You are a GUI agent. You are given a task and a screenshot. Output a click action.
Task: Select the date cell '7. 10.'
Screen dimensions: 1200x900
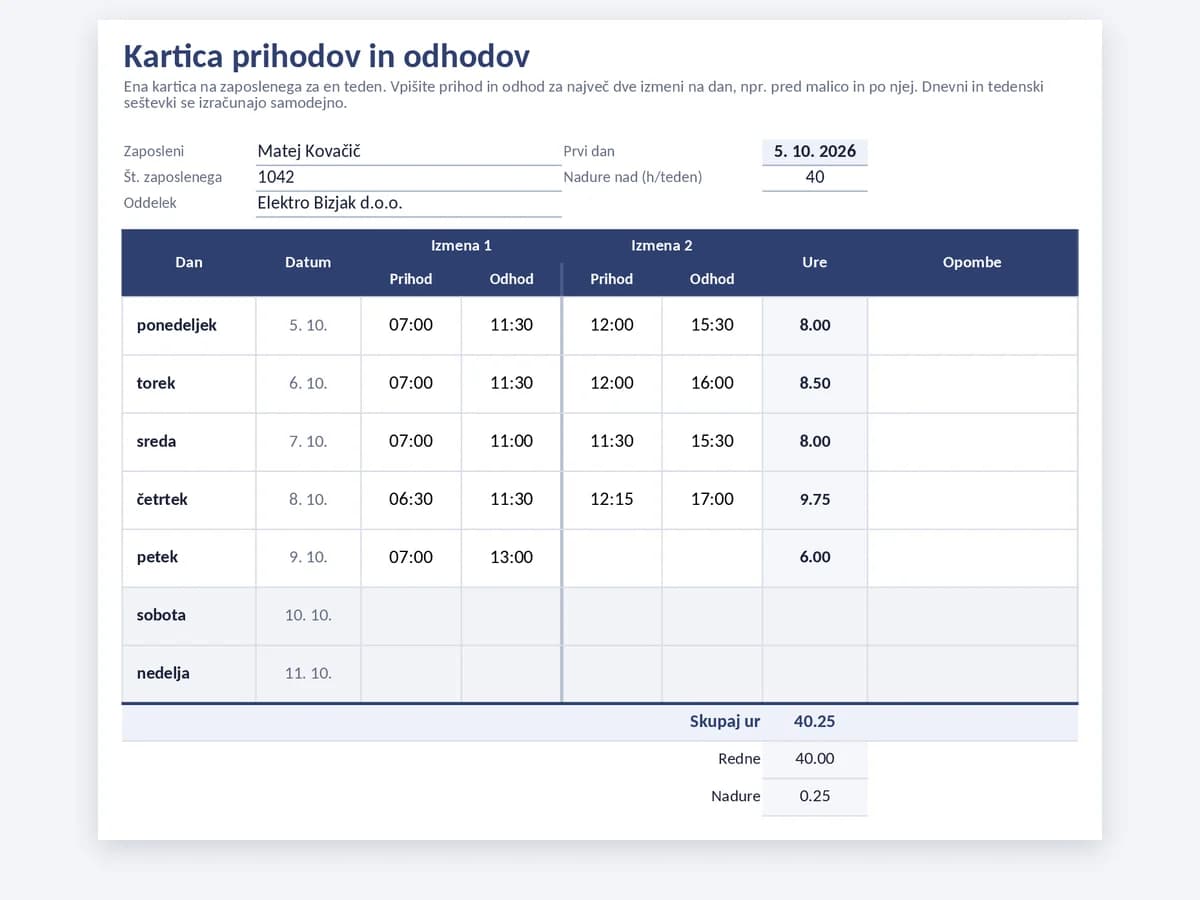click(308, 442)
